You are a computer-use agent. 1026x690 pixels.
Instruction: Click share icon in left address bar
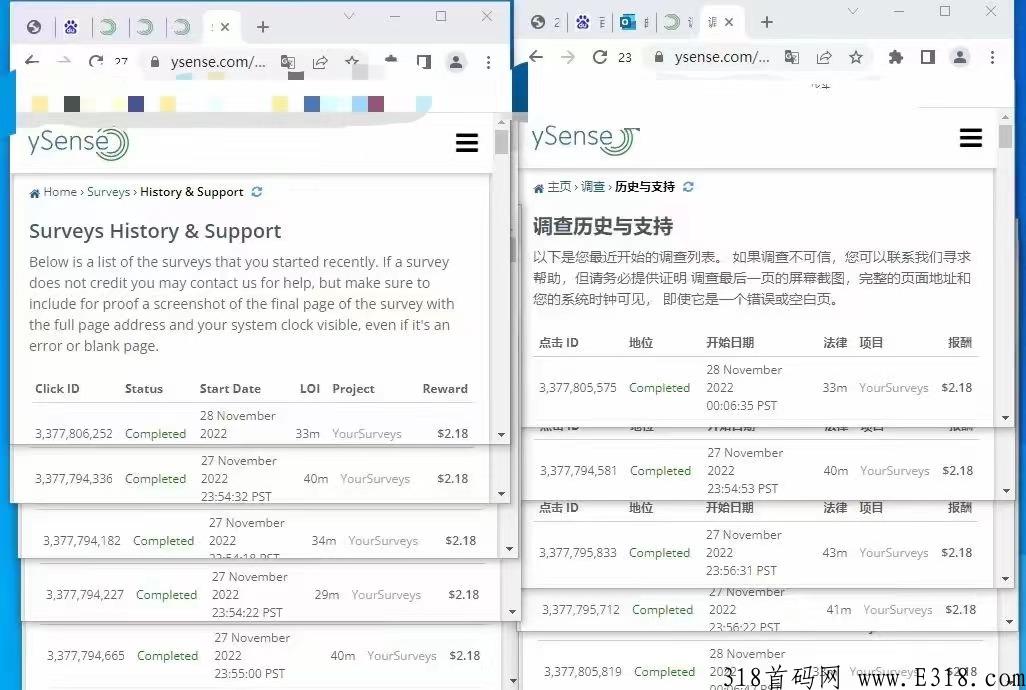tap(320, 62)
